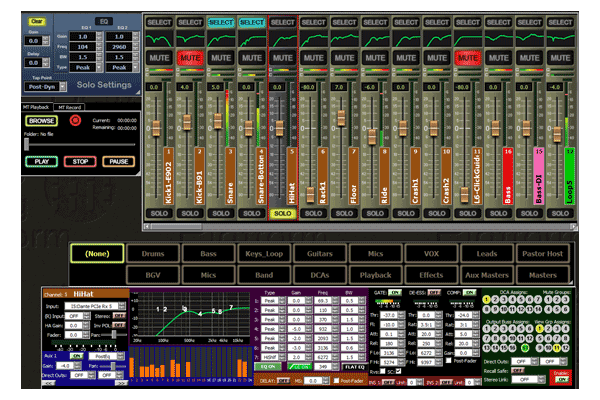Viewport: 600px width, 400px height.
Task: Select the Aux Masters view group
Action: (487, 275)
